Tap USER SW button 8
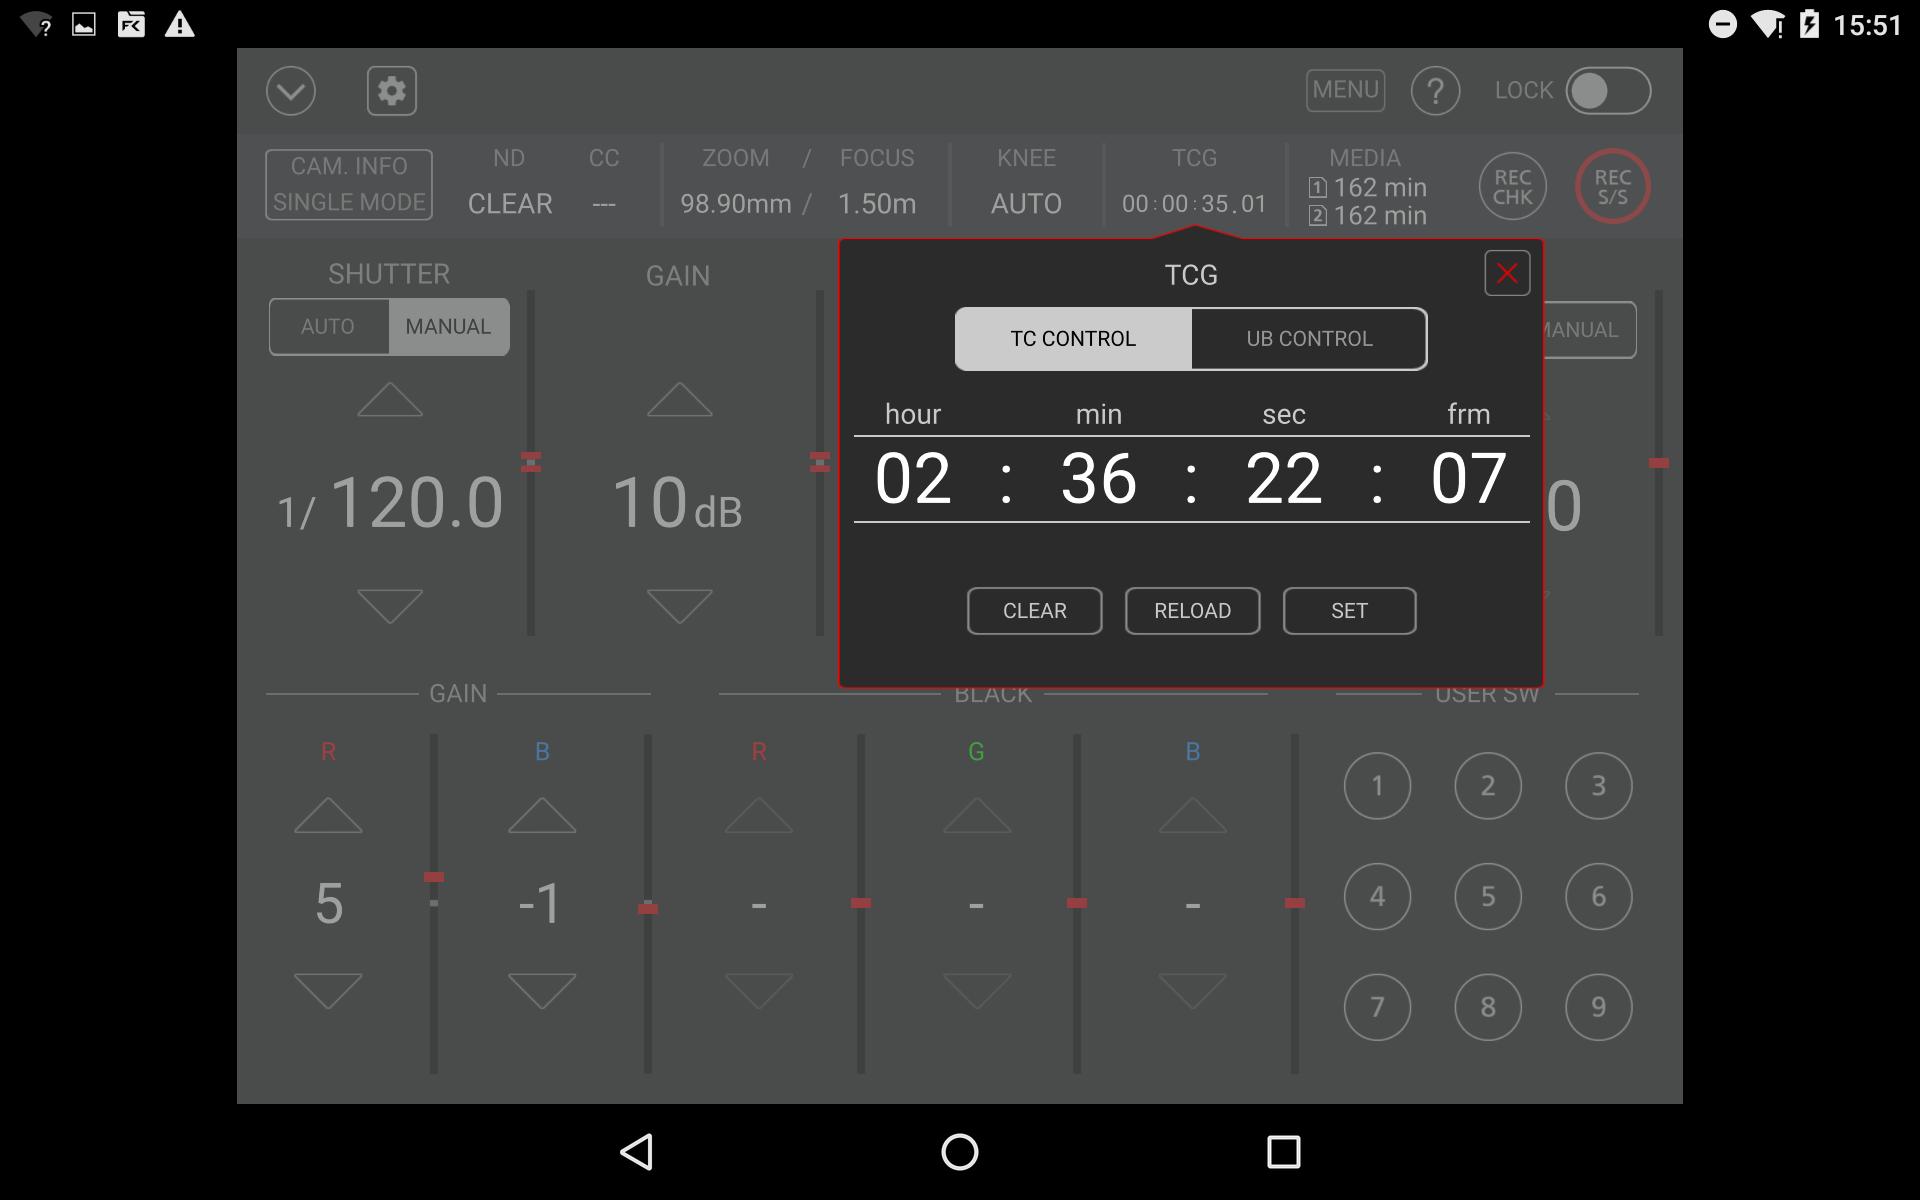This screenshot has width=1920, height=1200. (x=1488, y=1007)
